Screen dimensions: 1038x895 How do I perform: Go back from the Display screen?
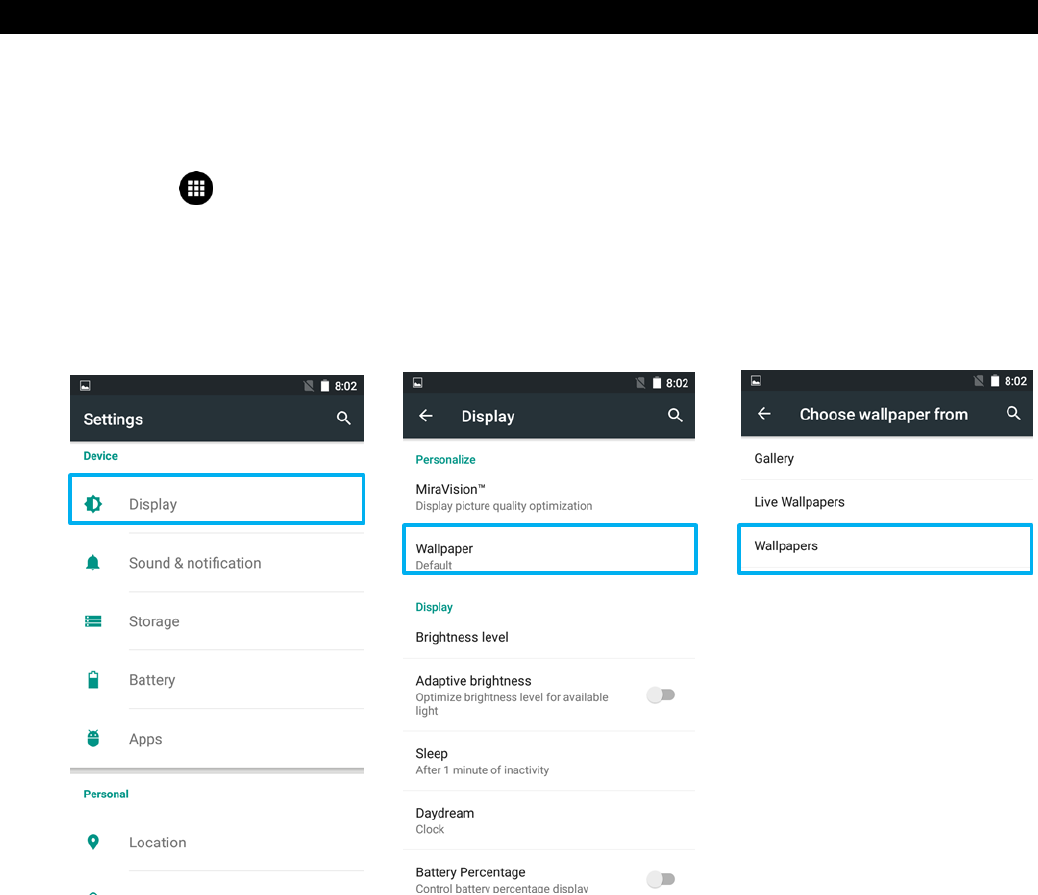point(426,416)
